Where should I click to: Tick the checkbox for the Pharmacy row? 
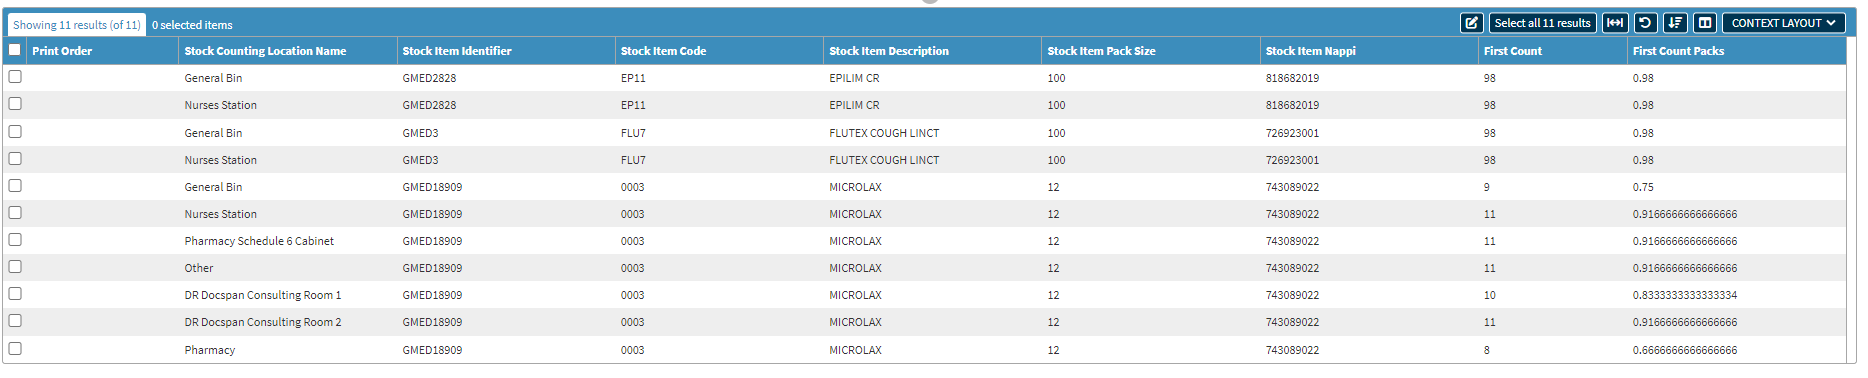pos(15,349)
